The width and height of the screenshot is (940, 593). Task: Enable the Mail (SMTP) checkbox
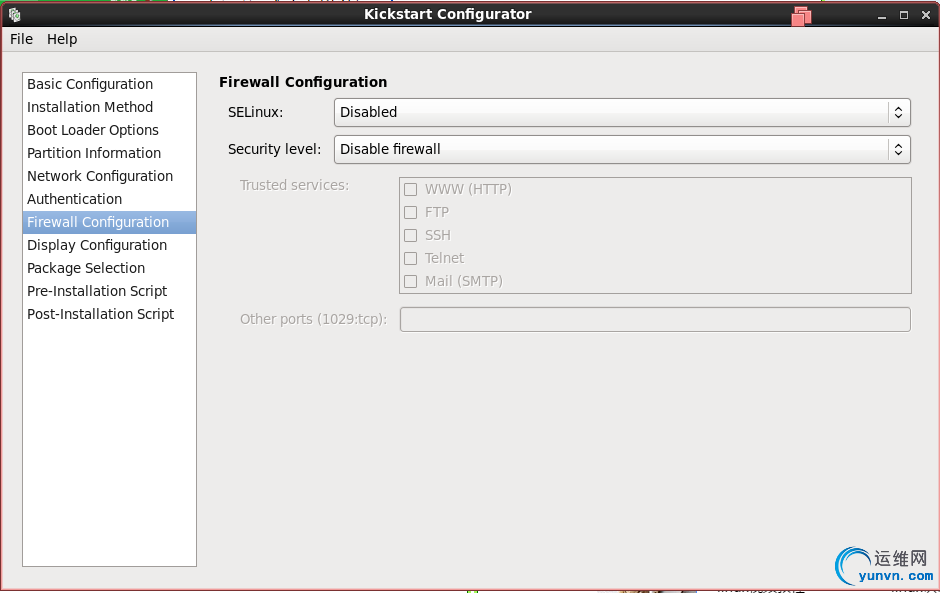410,281
